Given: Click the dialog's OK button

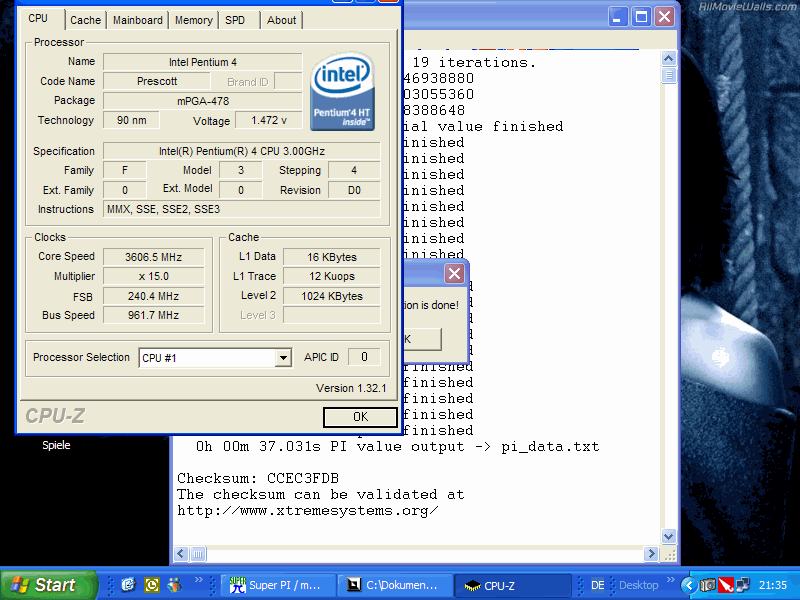Looking at the screenshot, I should tap(422, 339).
